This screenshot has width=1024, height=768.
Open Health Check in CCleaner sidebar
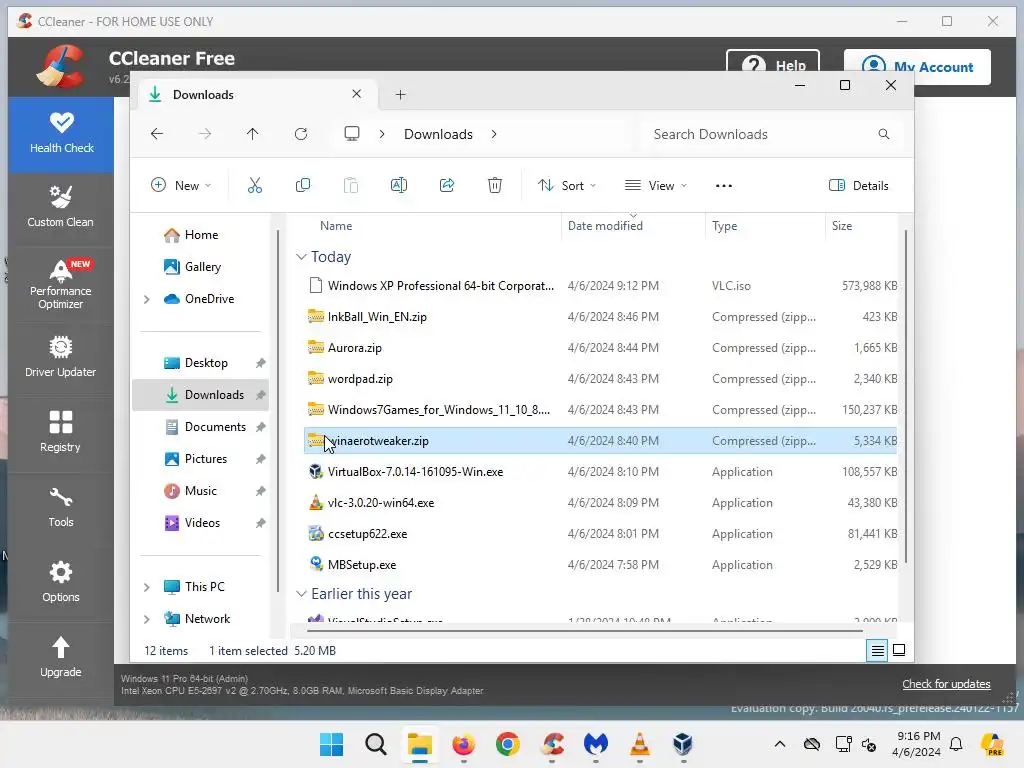61,134
